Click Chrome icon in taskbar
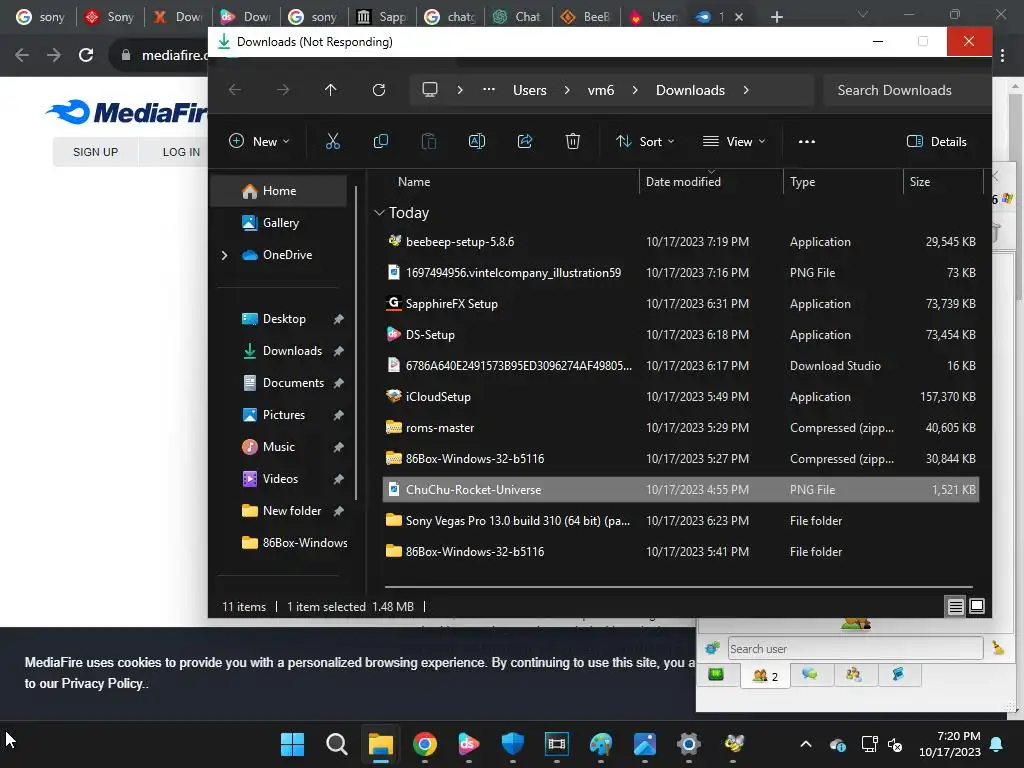Image resolution: width=1024 pixels, height=768 pixels. pyautogui.click(x=424, y=744)
